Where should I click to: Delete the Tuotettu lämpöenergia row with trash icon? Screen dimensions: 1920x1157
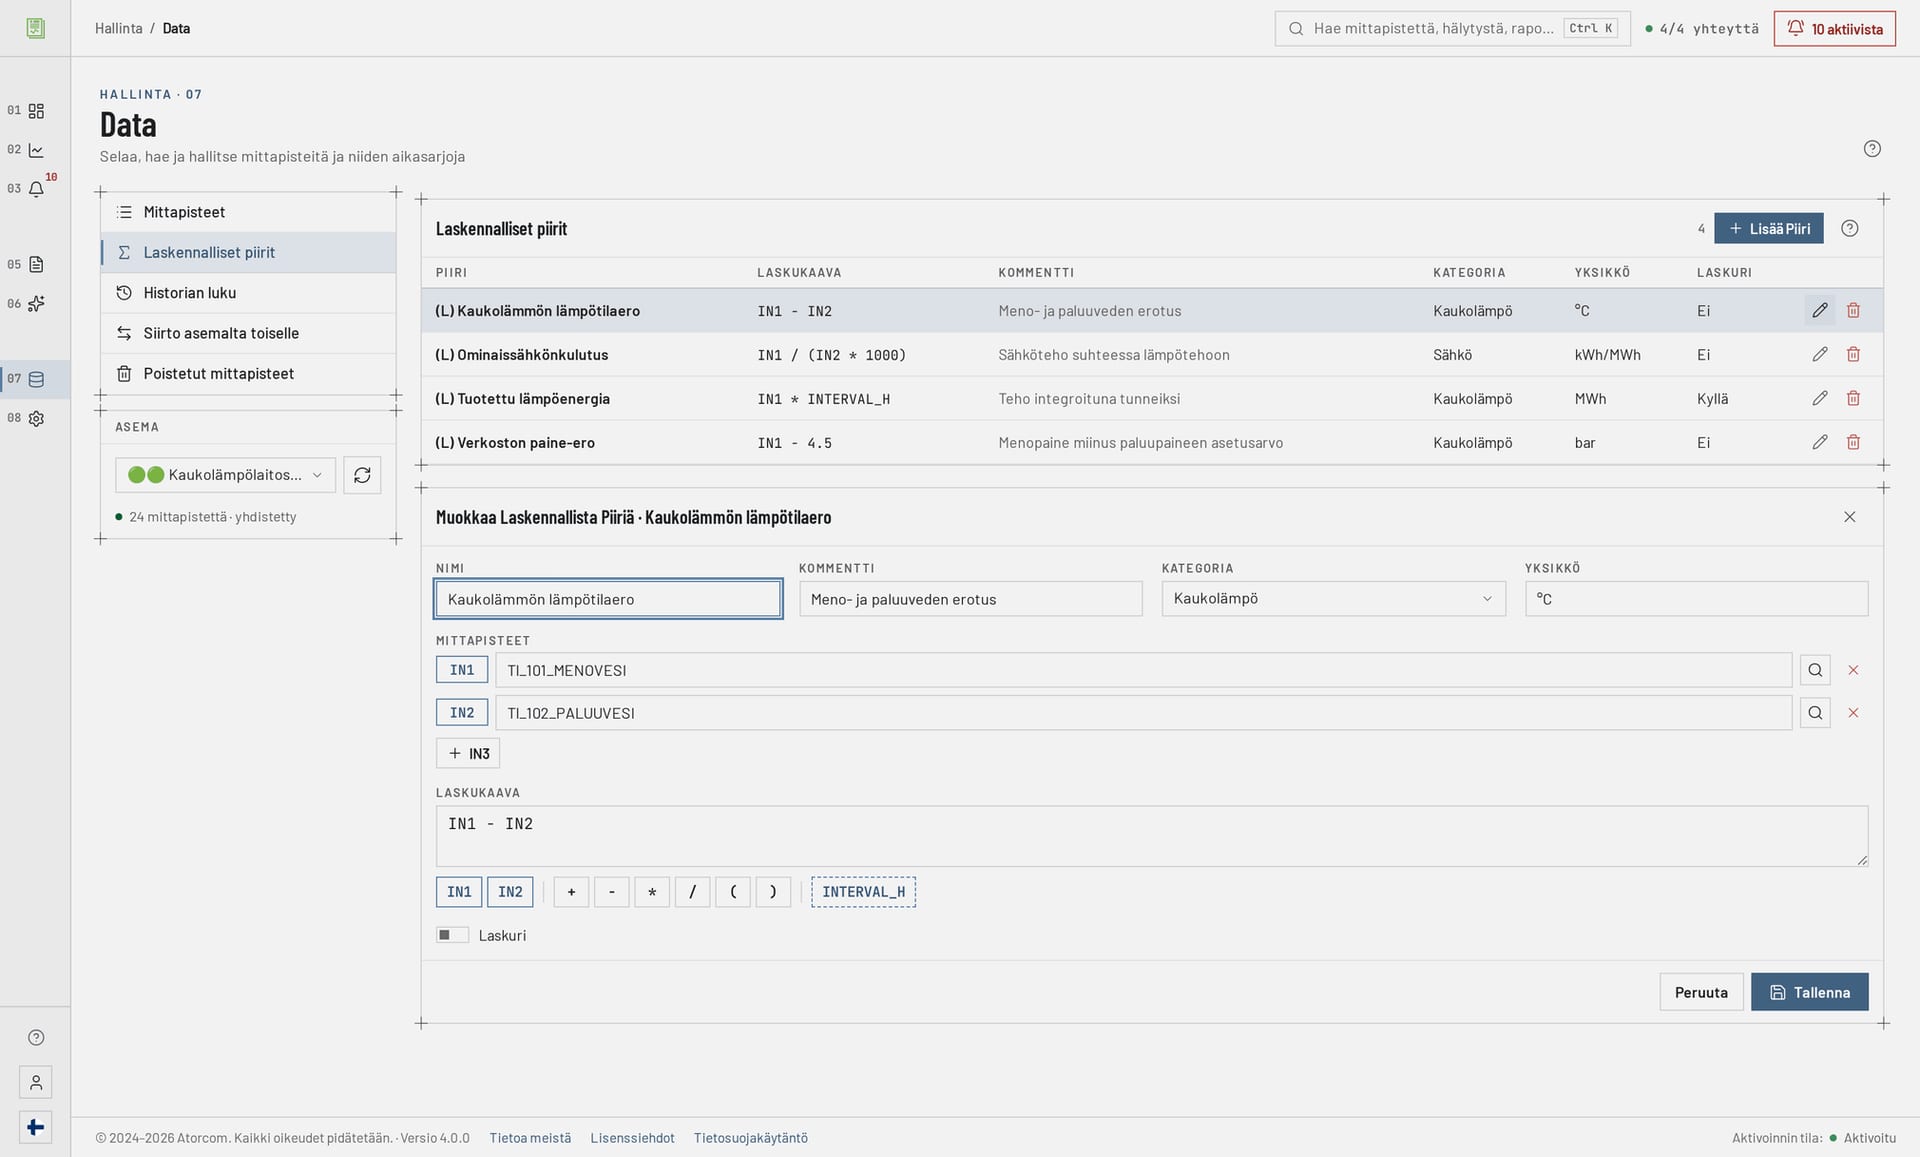coord(1853,399)
